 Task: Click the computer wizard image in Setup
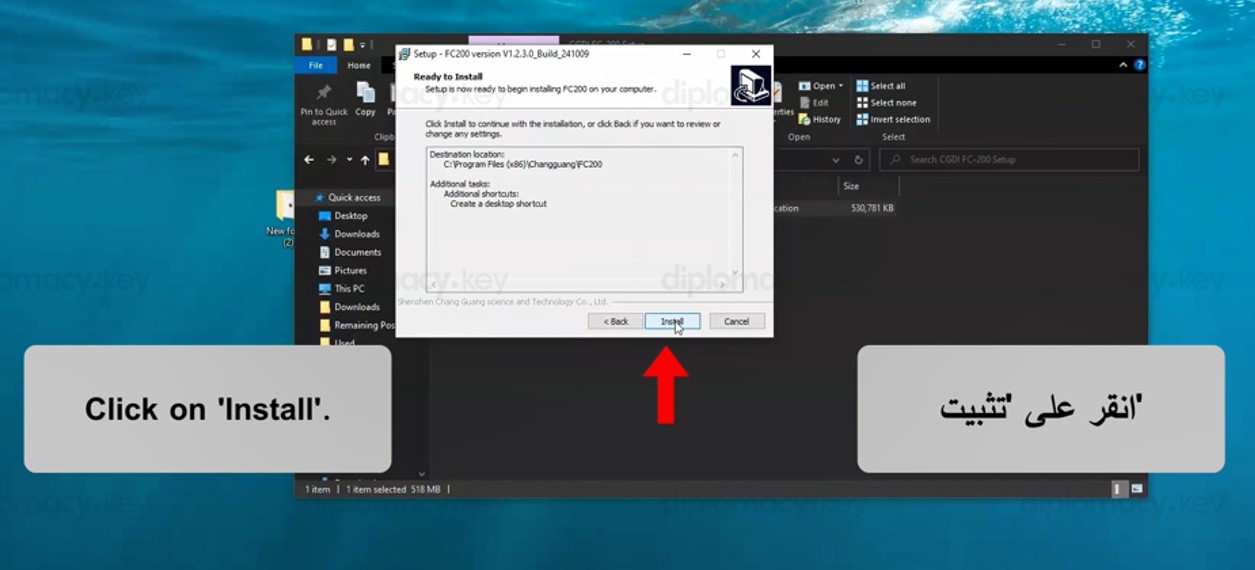coord(751,86)
